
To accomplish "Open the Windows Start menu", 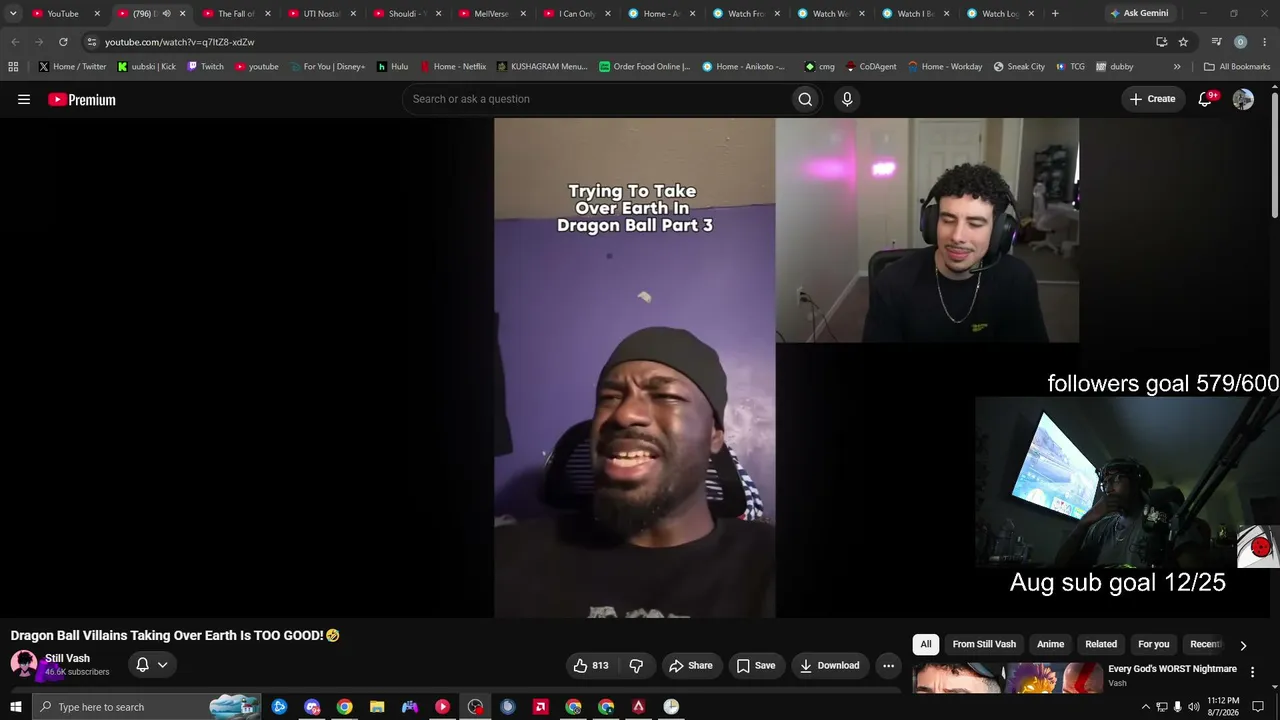I will 15,707.
